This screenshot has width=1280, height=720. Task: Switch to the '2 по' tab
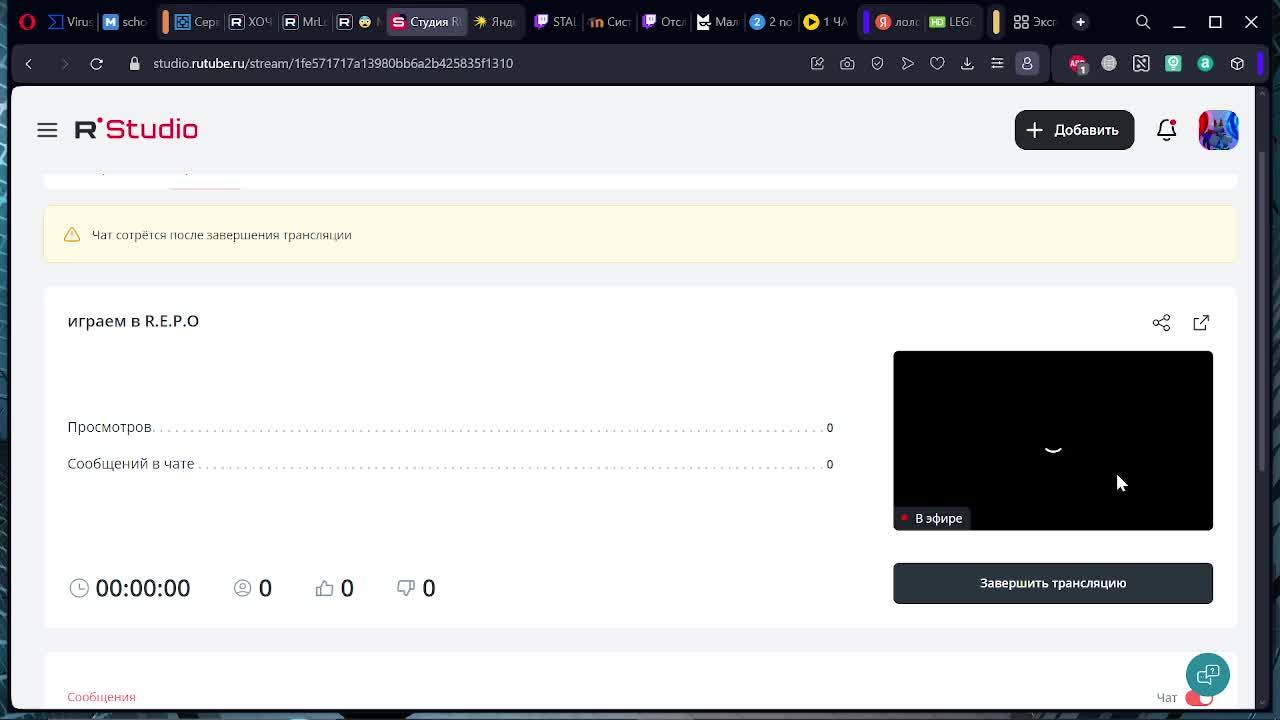(770, 21)
